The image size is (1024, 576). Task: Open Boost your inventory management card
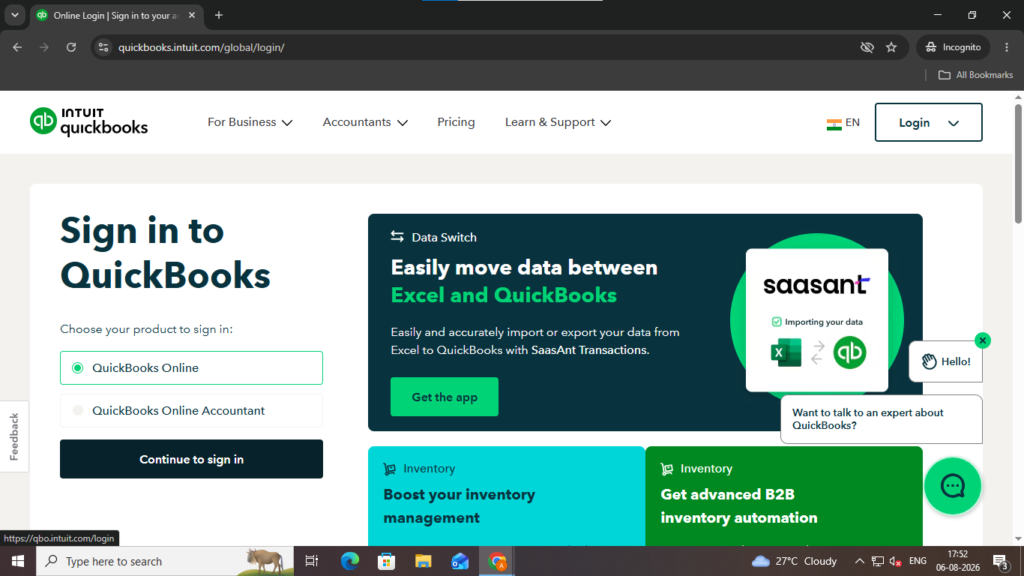(x=506, y=496)
